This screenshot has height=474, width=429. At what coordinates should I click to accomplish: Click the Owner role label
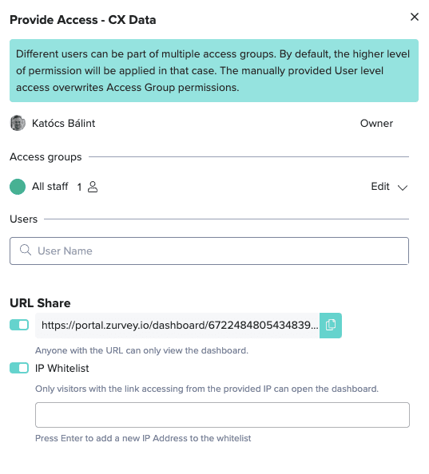376,123
